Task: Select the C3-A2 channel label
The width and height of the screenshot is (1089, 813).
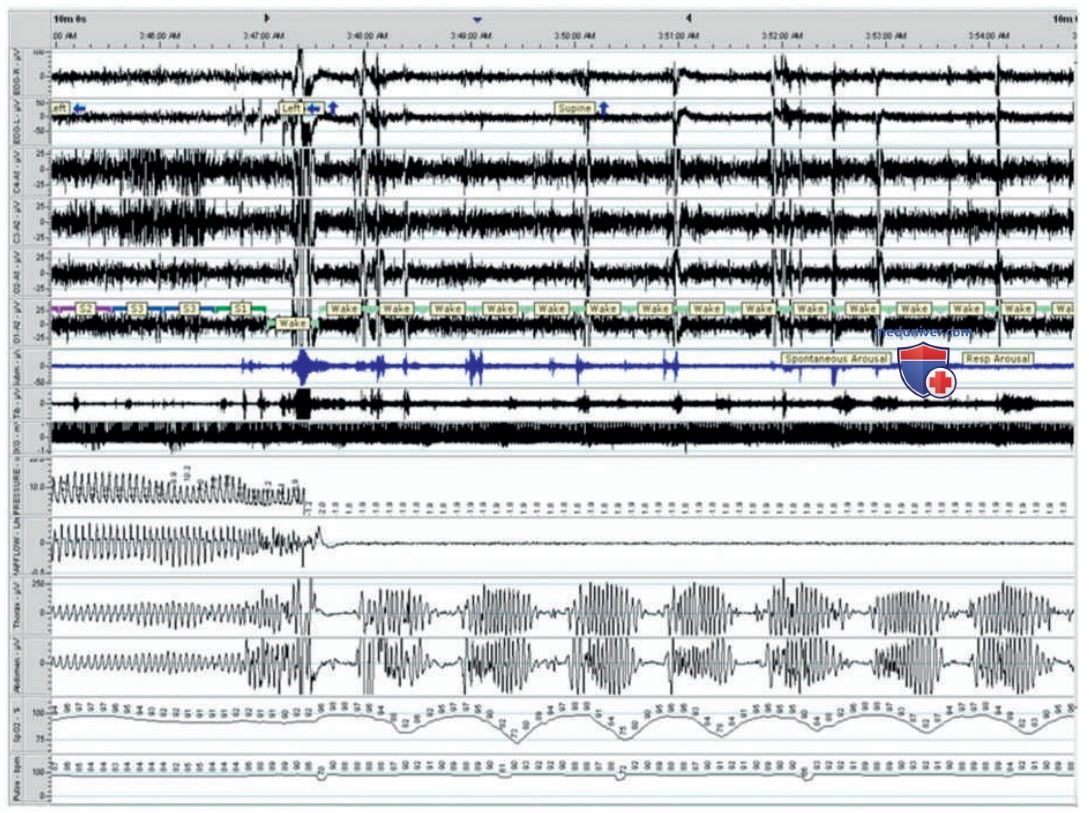Action: (19, 222)
